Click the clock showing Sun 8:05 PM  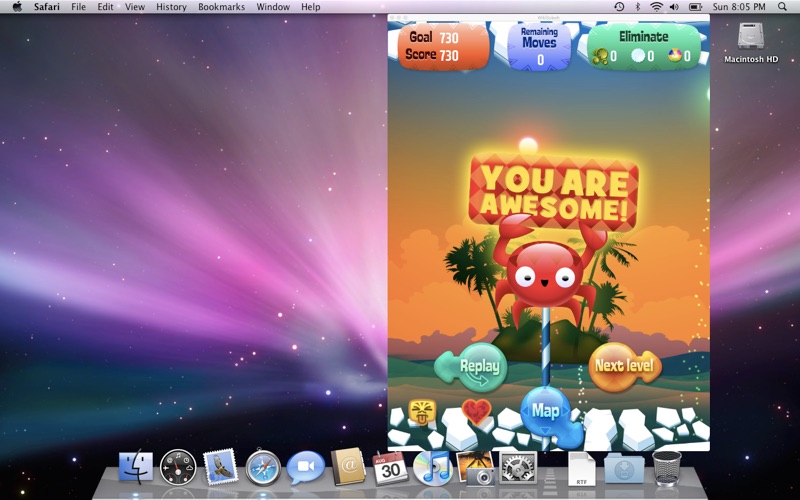(x=739, y=7)
